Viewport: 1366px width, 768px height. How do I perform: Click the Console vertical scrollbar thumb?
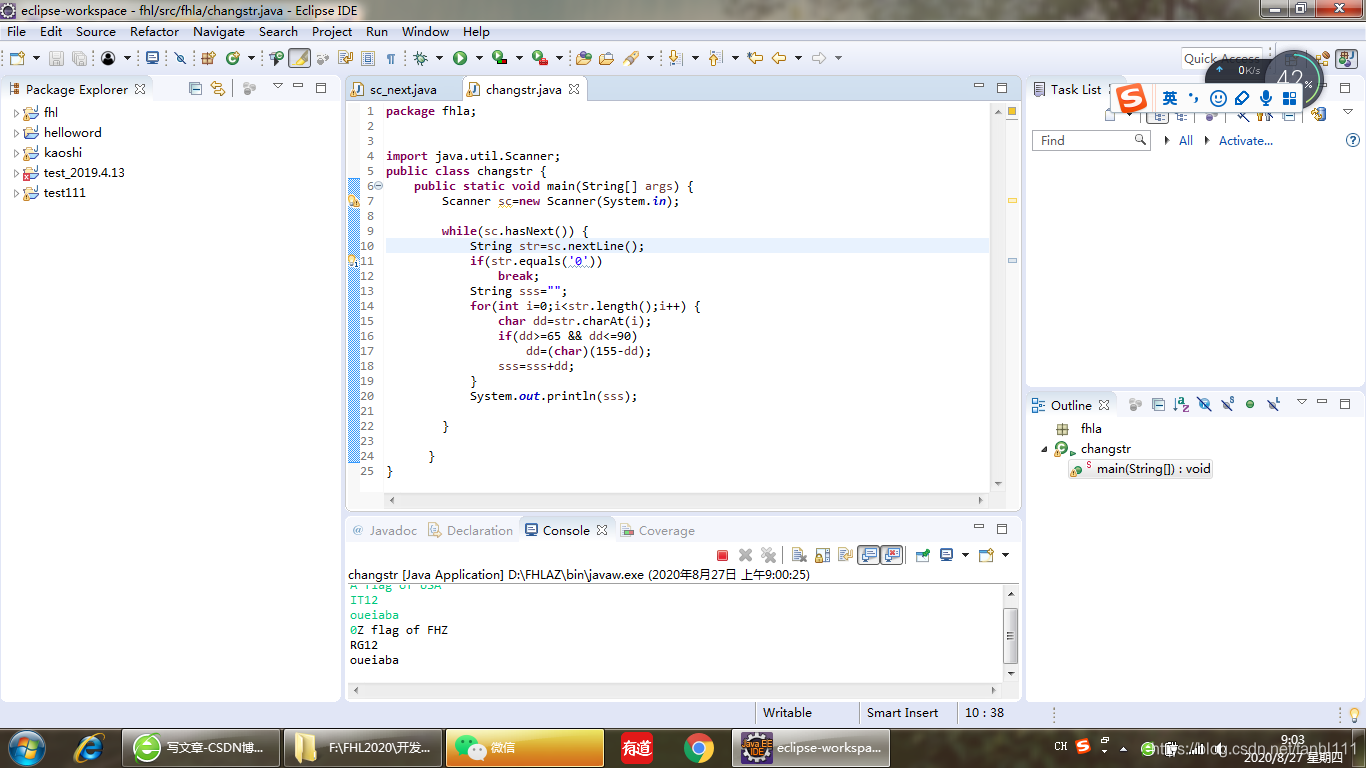pyautogui.click(x=1011, y=636)
